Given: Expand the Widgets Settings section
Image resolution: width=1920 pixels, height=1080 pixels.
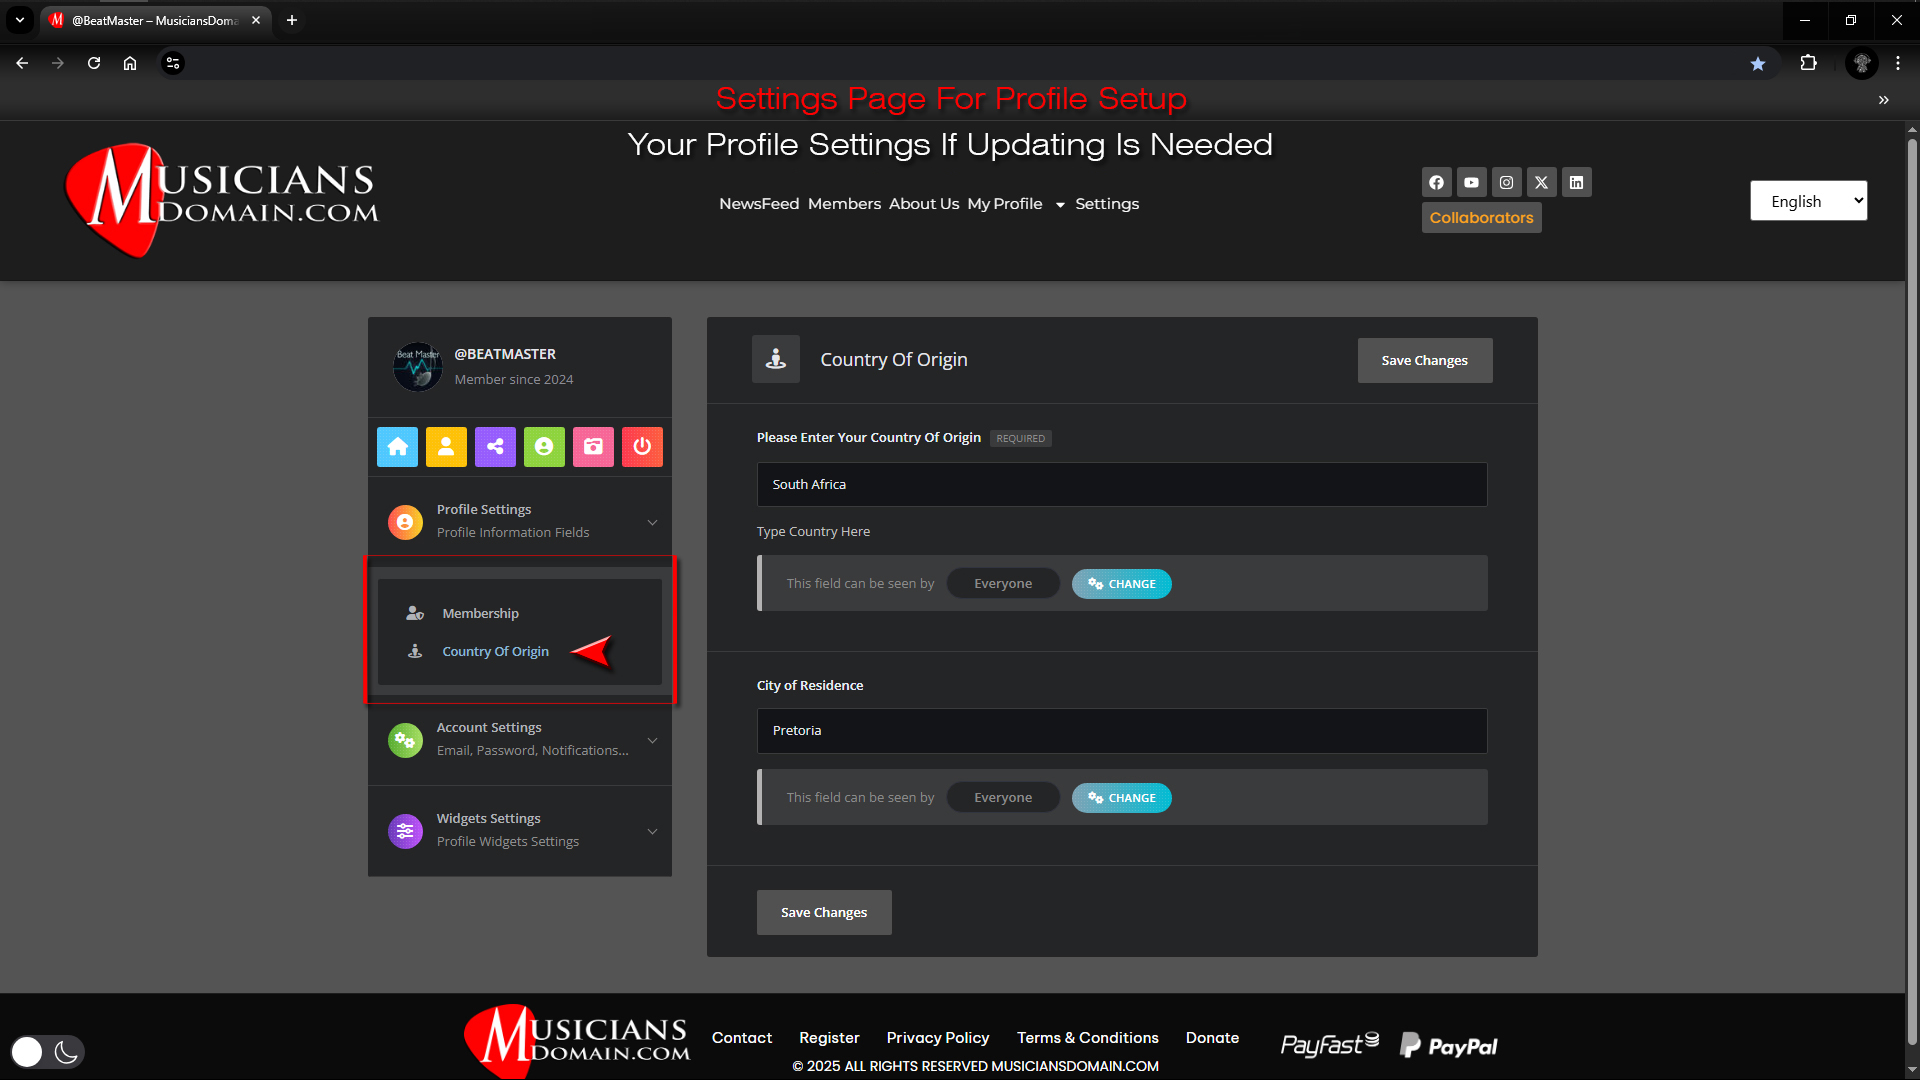Looking at the screenshot, I should 520,830.
